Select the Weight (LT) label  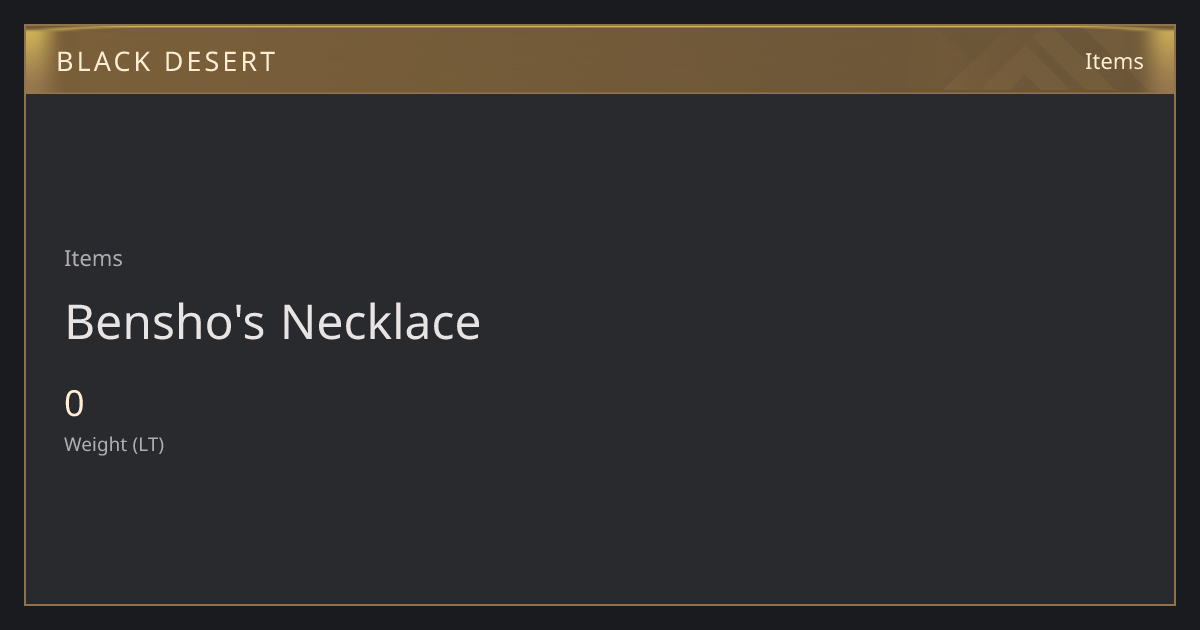[114, 444]
